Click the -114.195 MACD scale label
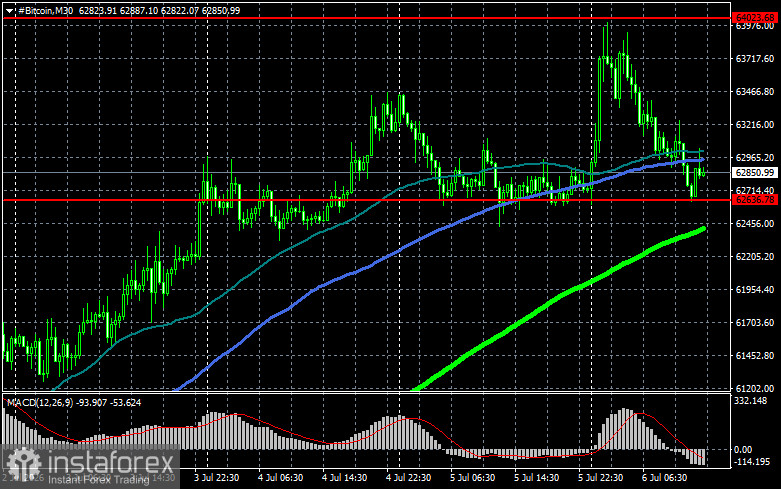This screenshot has width=781, height=489. tap(753, 462)
